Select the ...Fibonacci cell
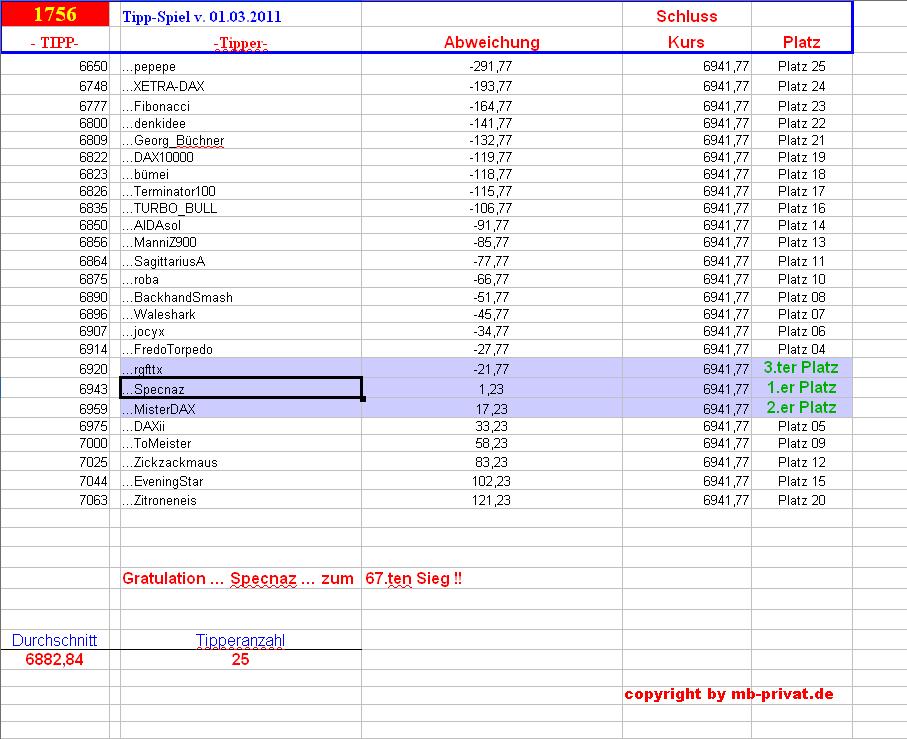Screen dimensions: 907x739 tap(241, 106)
